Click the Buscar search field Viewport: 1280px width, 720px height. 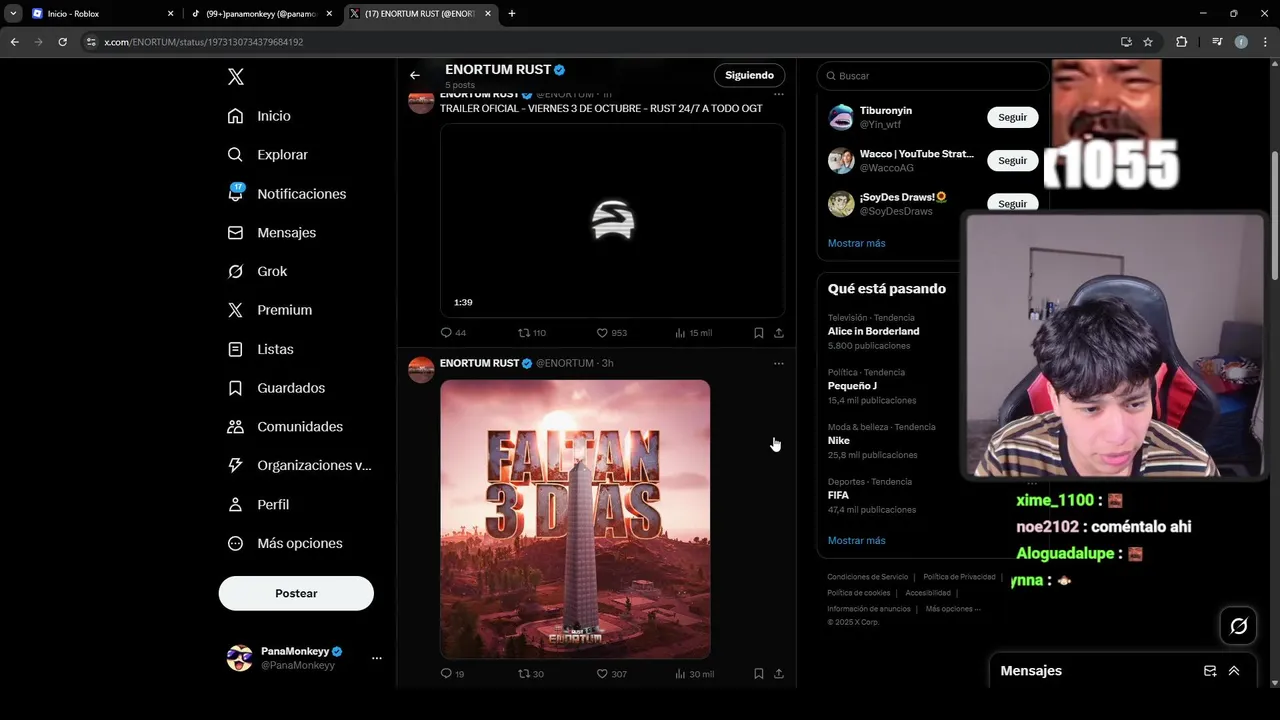point(932,76)
